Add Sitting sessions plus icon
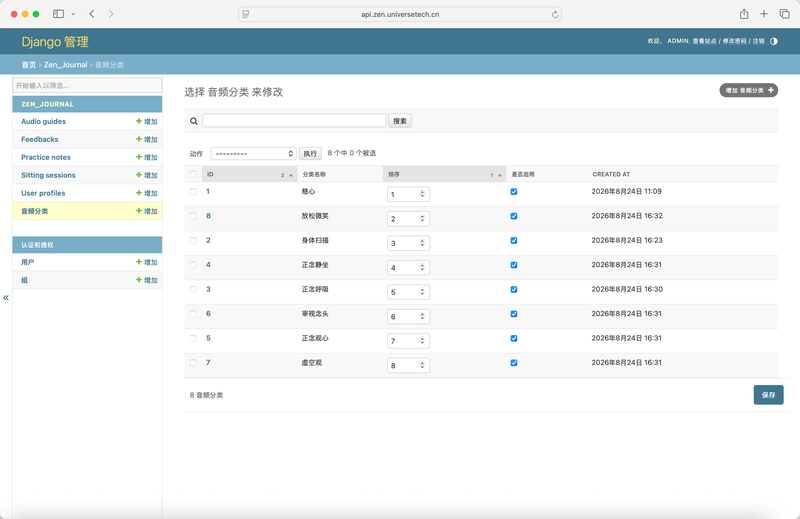The image size is (800, 519). [139, 175]
